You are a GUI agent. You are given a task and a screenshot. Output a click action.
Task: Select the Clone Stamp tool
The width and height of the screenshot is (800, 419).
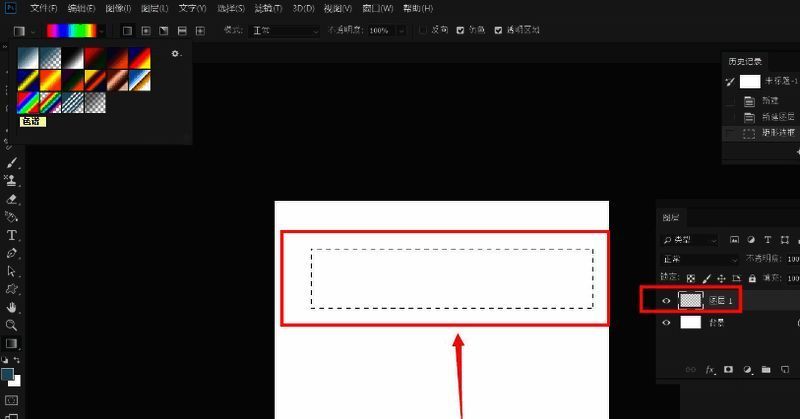pos(11,180)
